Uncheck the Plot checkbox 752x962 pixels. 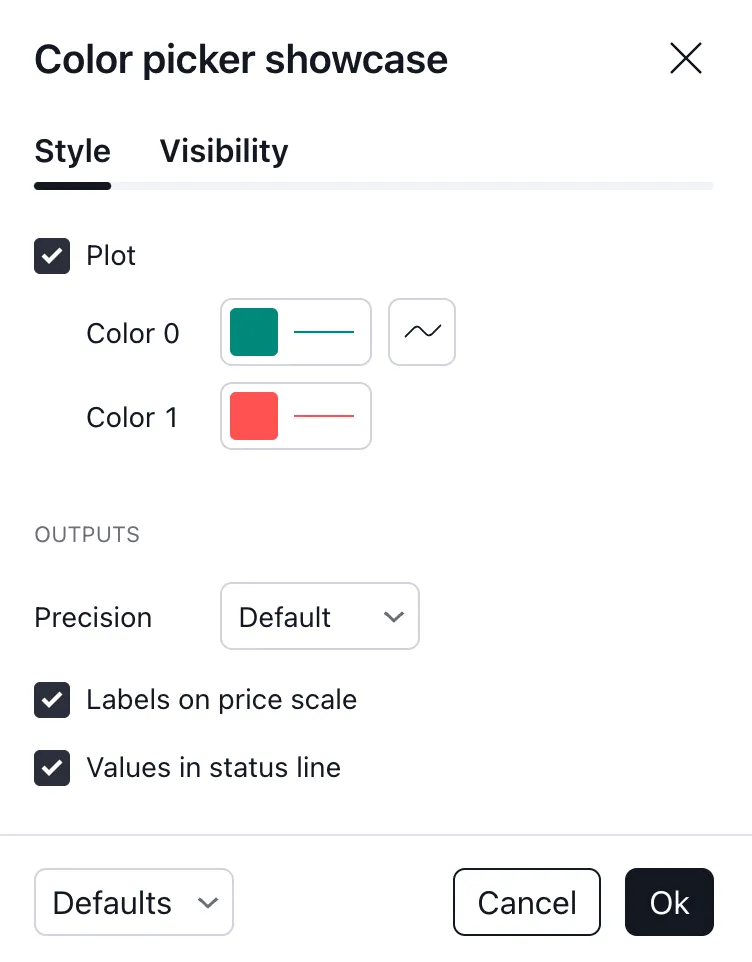(52, 256)
